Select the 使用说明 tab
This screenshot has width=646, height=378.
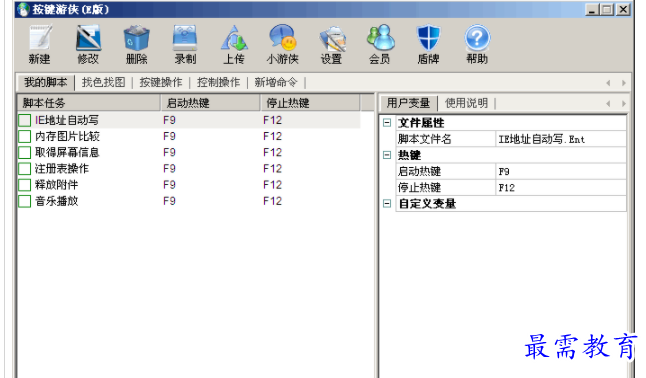click(466, 103)
